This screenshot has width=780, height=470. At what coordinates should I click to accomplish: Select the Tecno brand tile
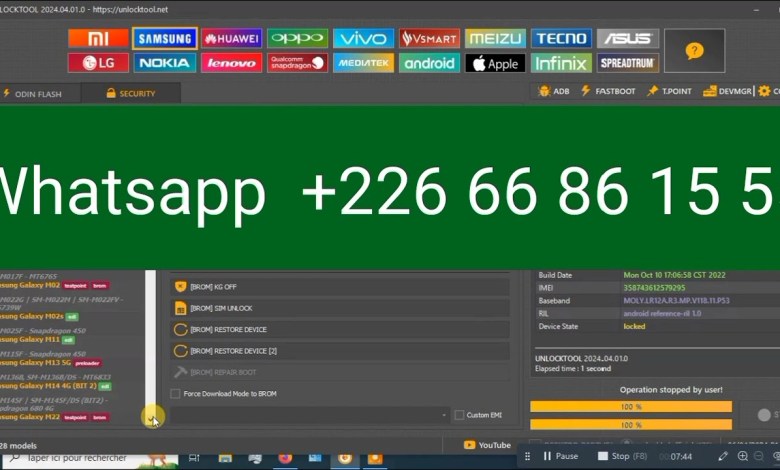pos(561,38)
